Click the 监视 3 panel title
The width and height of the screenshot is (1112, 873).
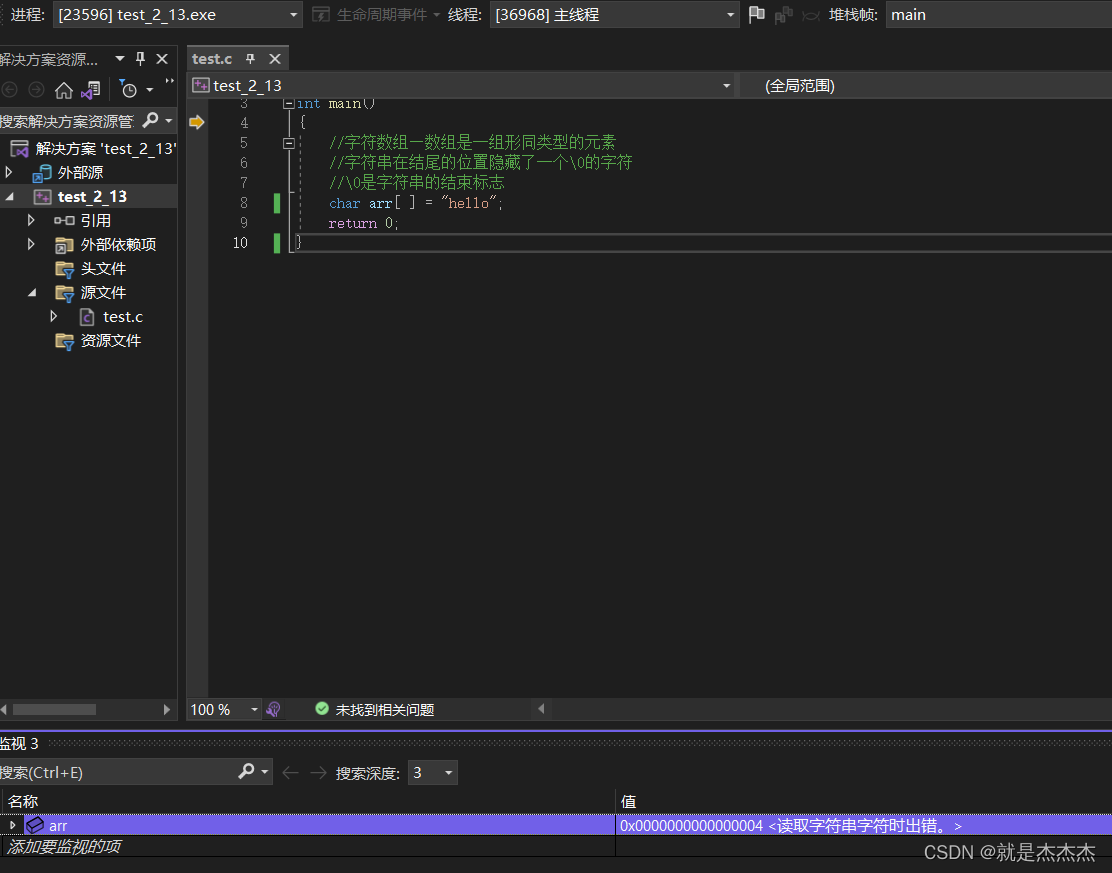coord(19,744)
